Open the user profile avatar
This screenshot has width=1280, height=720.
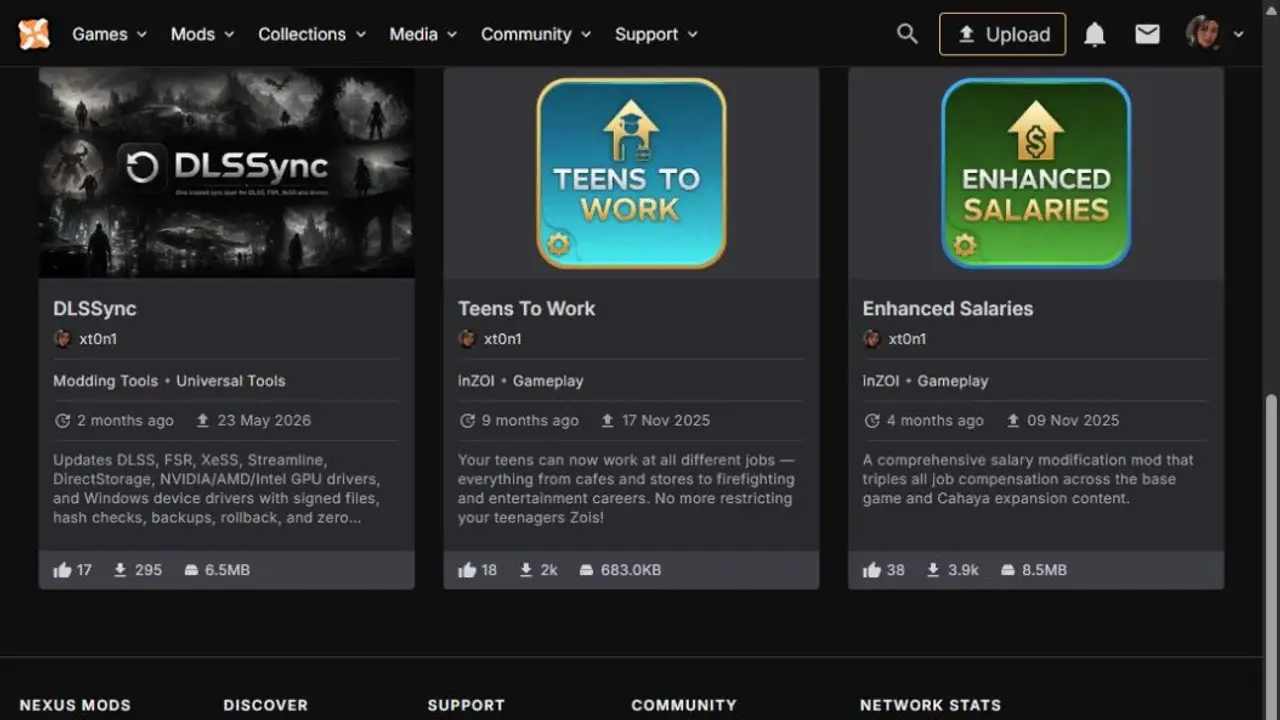click(1203, 34)
